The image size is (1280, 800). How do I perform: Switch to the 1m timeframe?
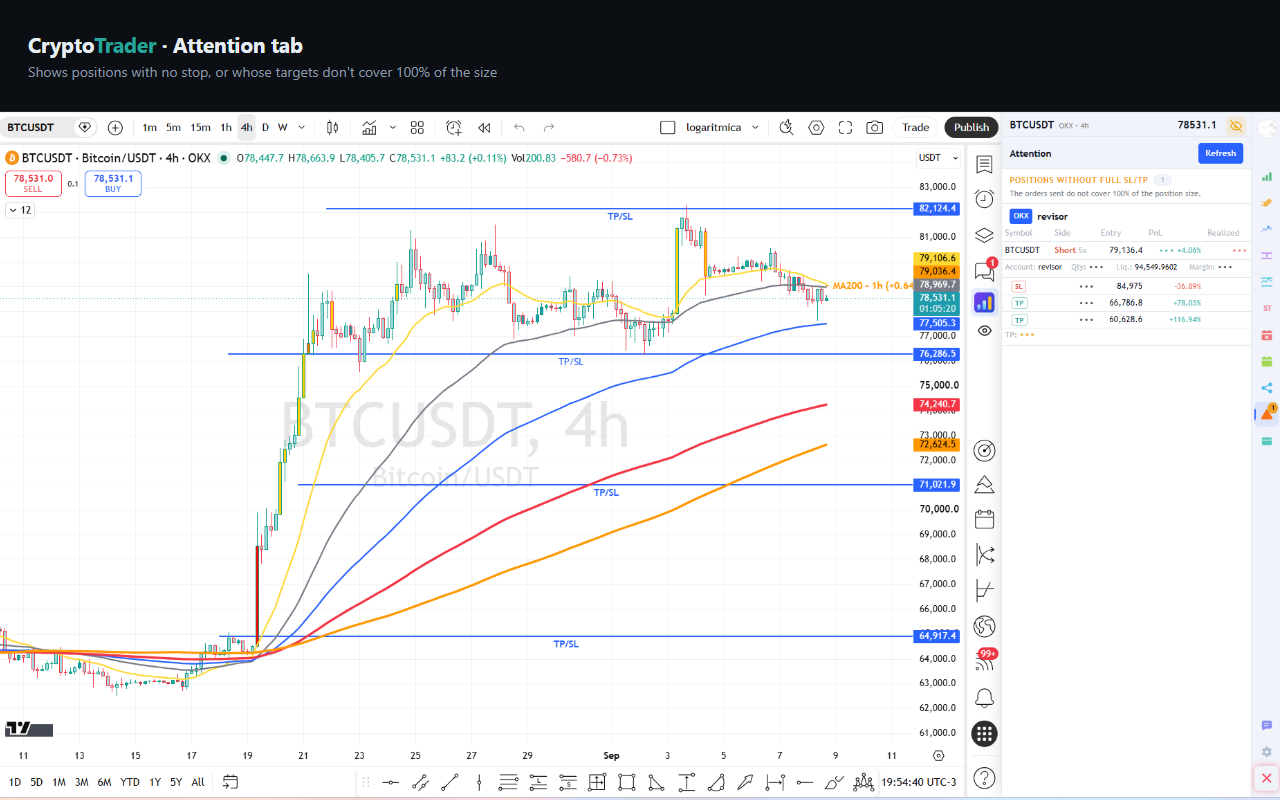tap(149, 127)
